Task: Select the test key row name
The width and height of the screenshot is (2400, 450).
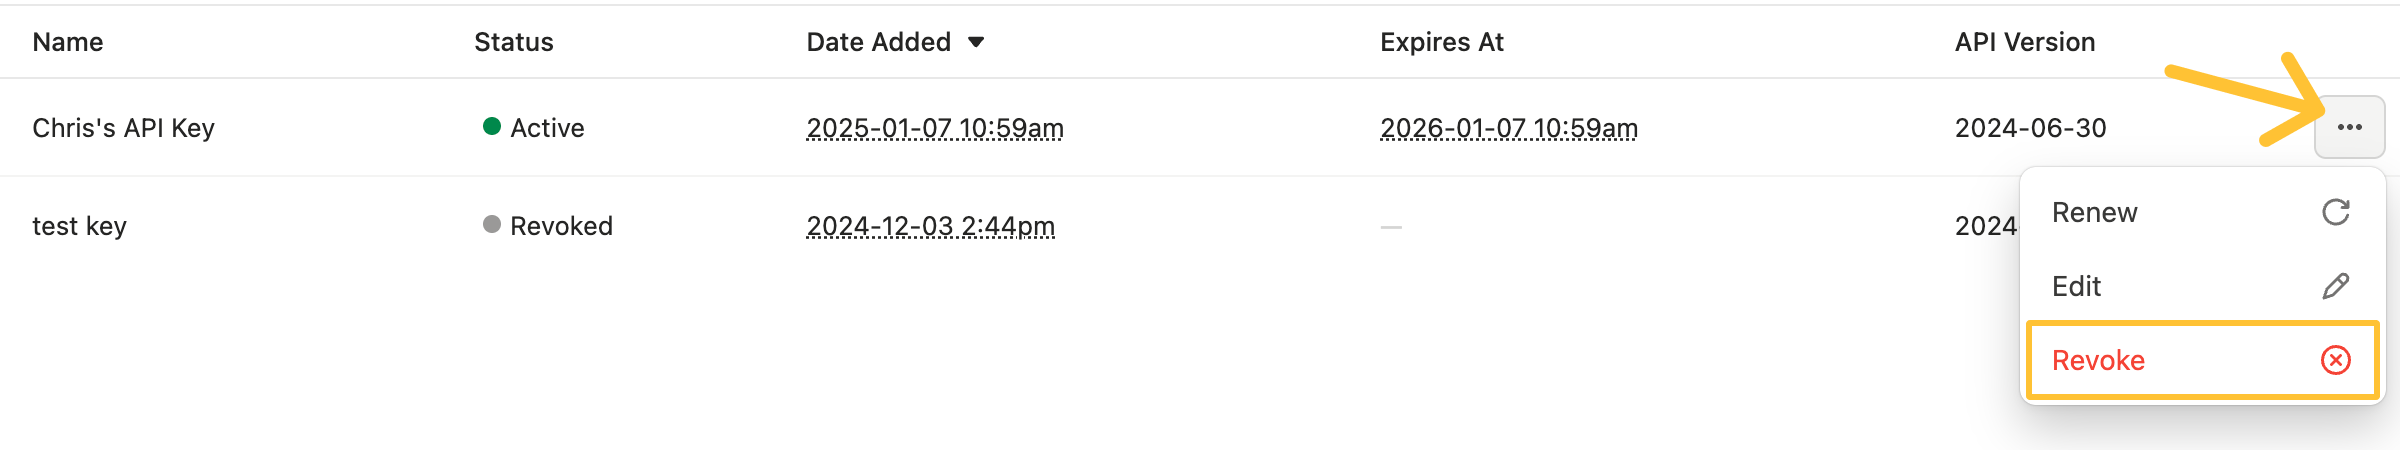Action: coord(79,226)
